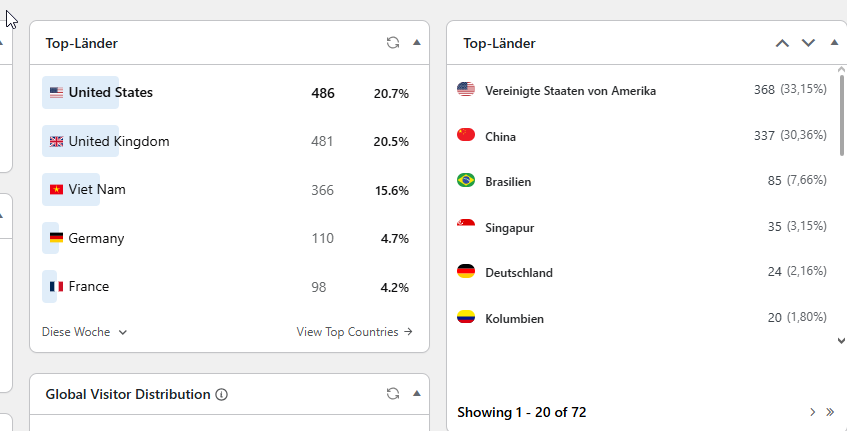The image size is (847, 431).
Task: Click the Brasilien flag icon
Action: (x=466, y=180)
